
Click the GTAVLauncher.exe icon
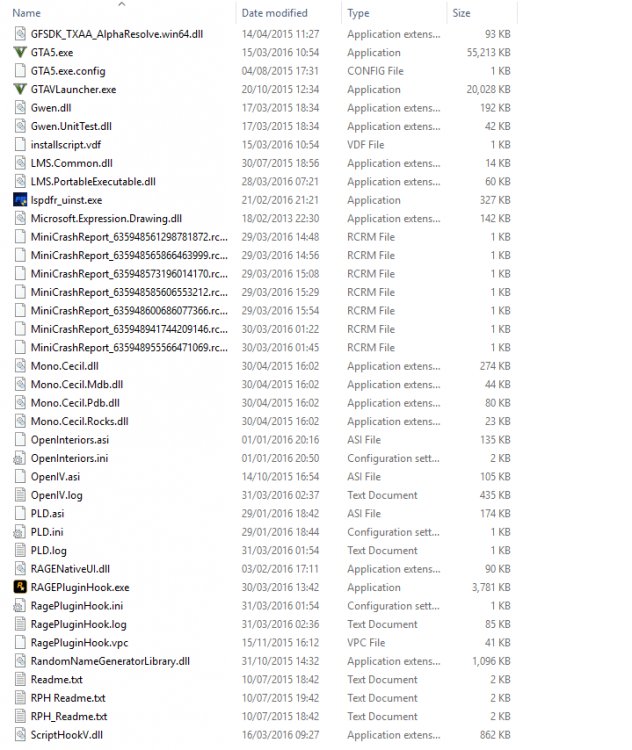[x=20, y=89]
